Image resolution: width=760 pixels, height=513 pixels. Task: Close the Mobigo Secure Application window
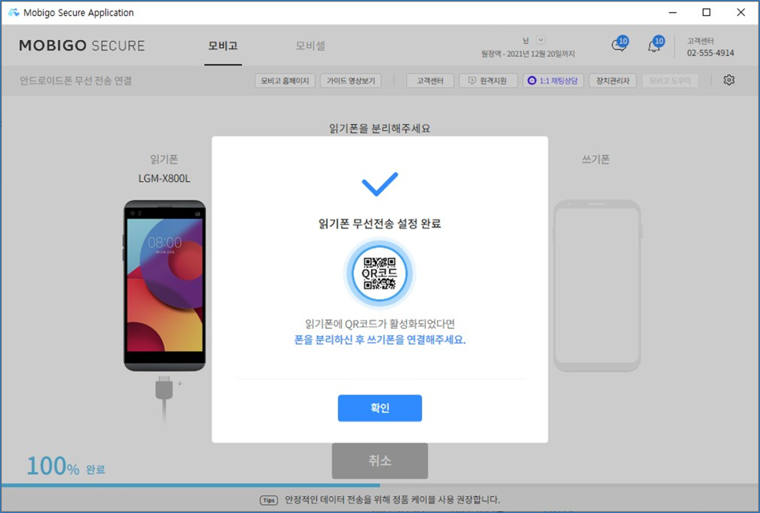pyautogui.click(x=741, y=13)
